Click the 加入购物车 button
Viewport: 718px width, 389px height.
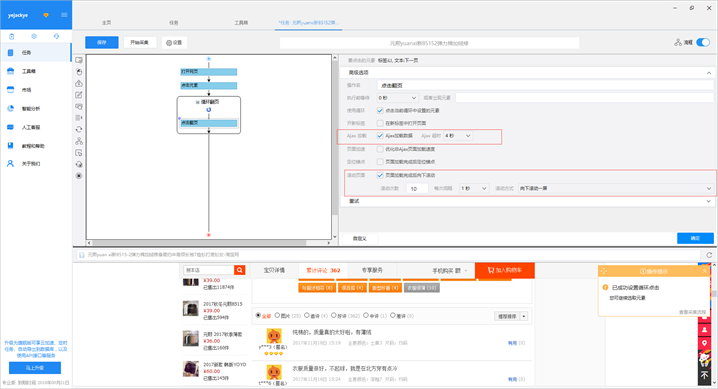tap(505, 270)
